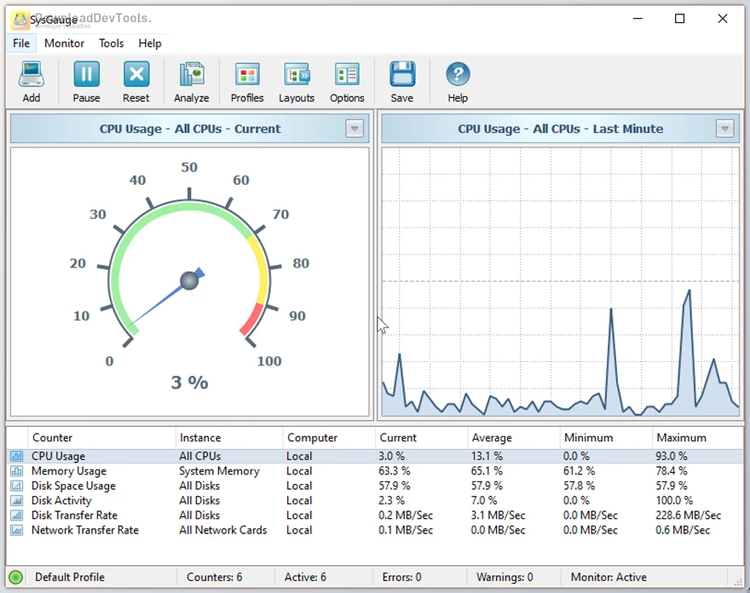Image resolution: width=750 pixels, height=593 pixels.
Task: Open the File menu
Action: 21,44
